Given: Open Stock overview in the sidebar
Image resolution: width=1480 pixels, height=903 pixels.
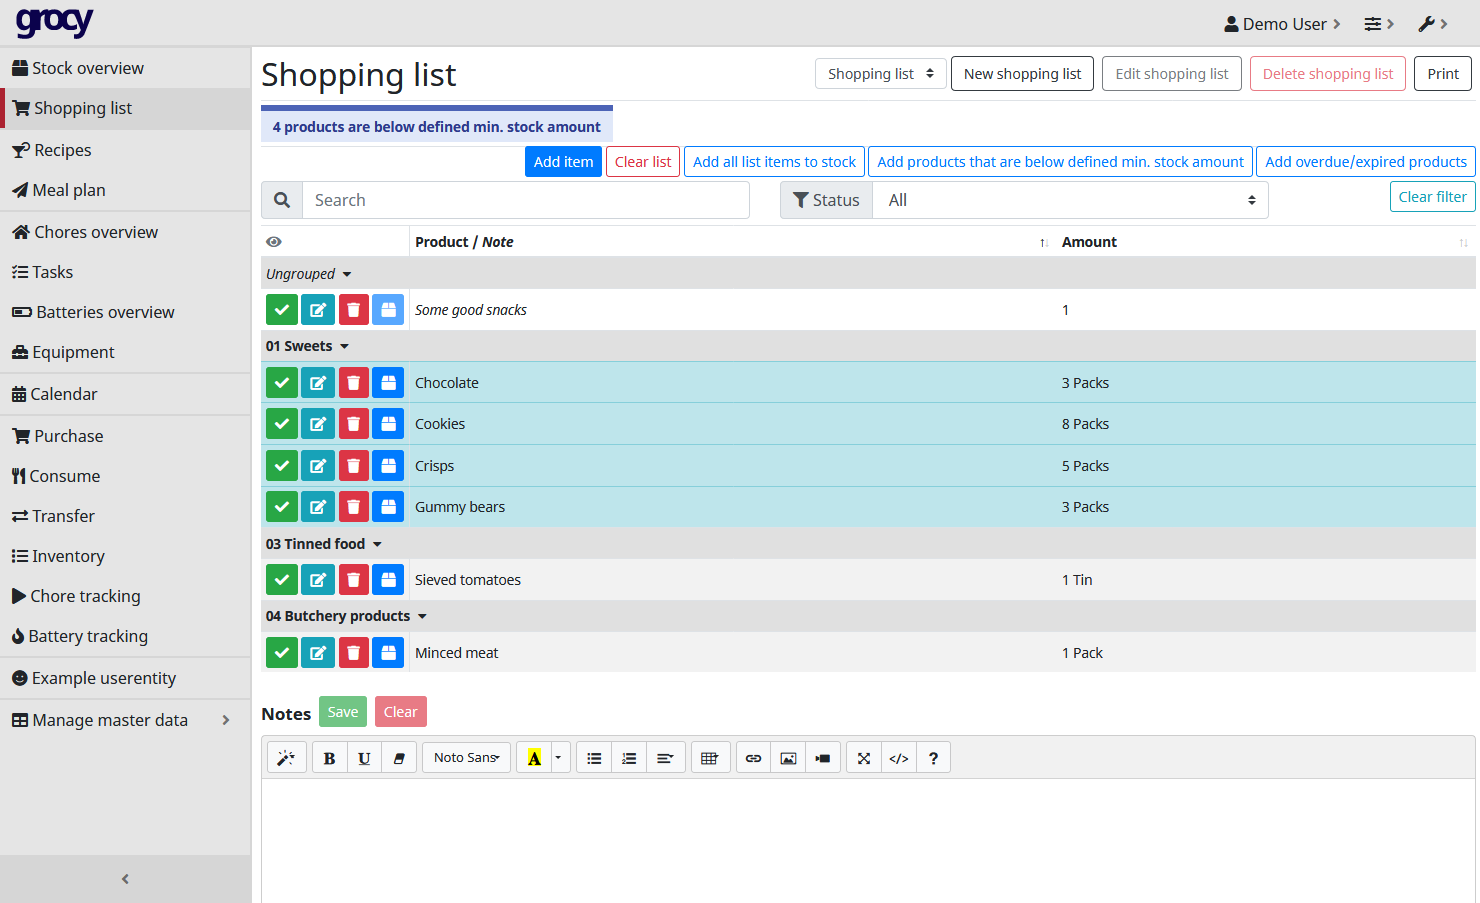Looking at the screenshot, I should coord(88,68).
